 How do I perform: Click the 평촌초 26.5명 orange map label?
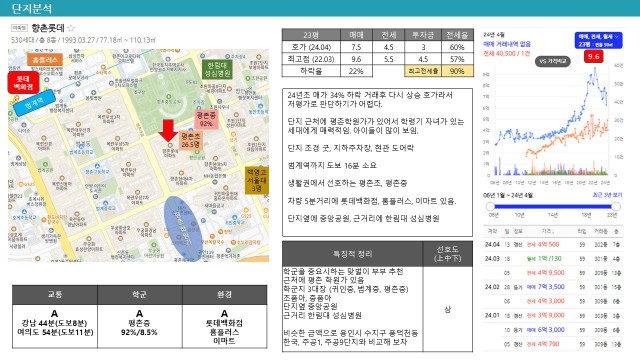pos(191,140)
